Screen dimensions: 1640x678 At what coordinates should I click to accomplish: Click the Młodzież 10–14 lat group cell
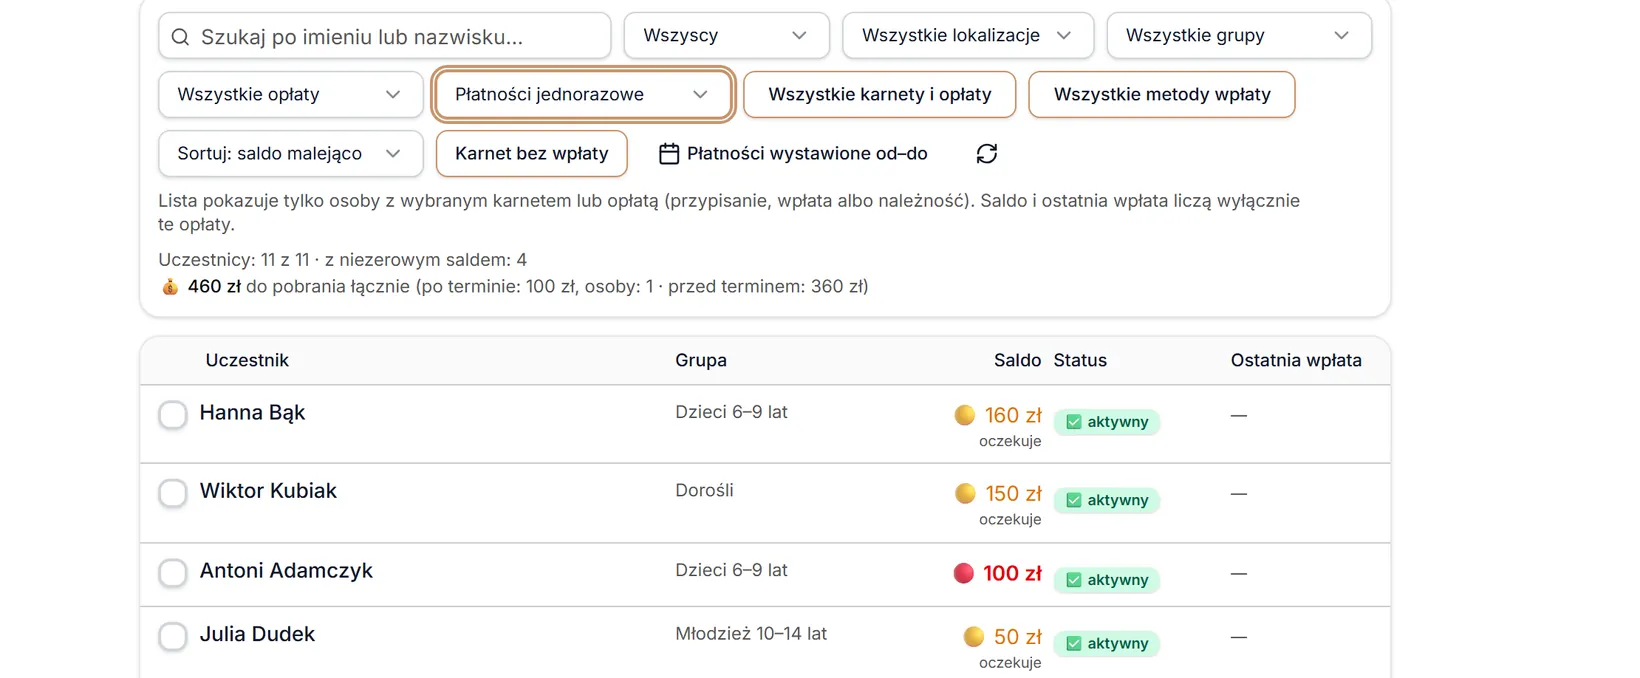tap(751, 633)
